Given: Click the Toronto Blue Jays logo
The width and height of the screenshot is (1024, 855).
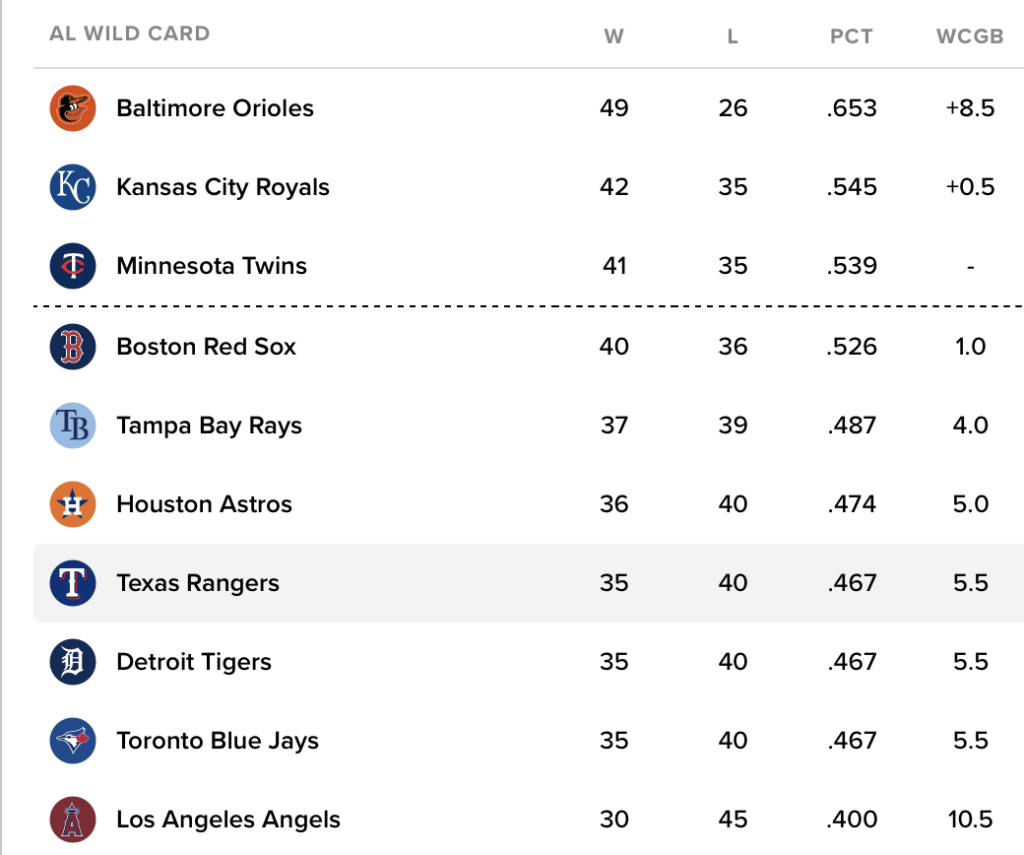Looking at the screenshot, I should [72, 741].
